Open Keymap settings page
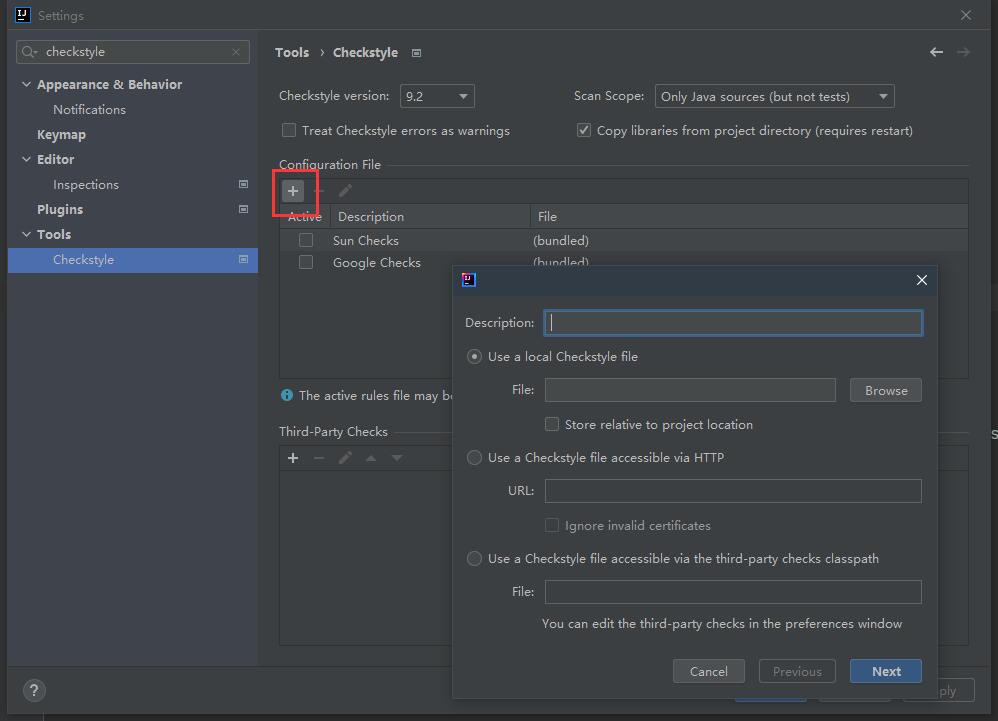 pos(61,134)
